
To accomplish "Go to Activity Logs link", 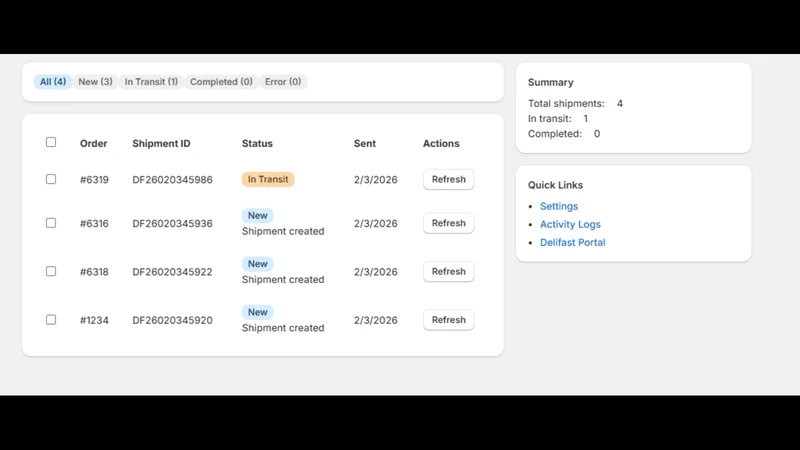I will [x=570, y=224].
